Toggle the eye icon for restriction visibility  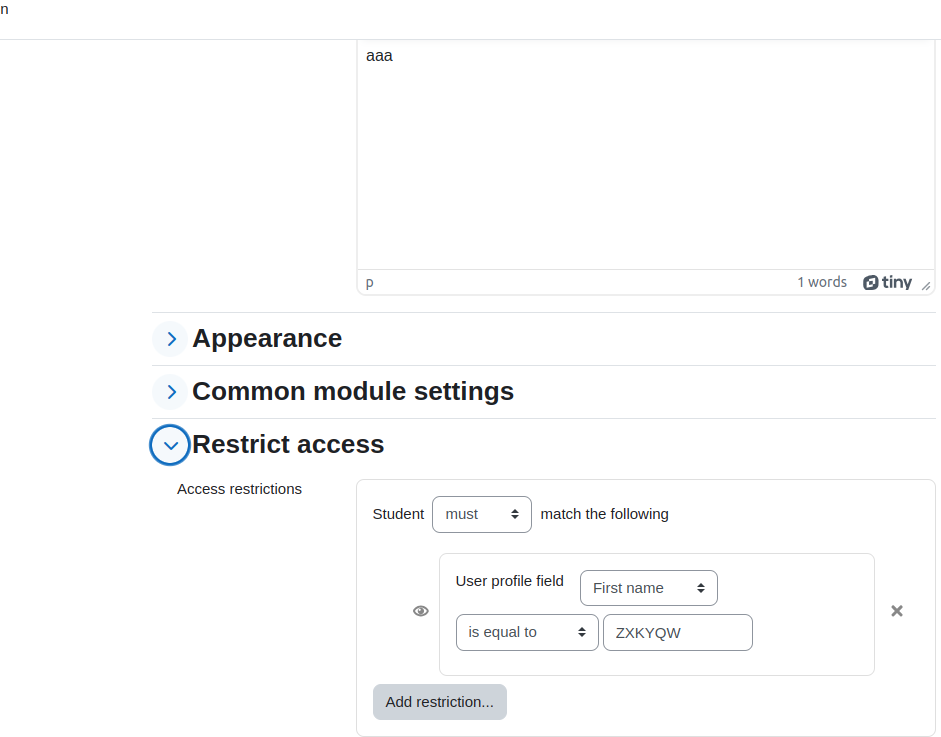click(421, 611)
